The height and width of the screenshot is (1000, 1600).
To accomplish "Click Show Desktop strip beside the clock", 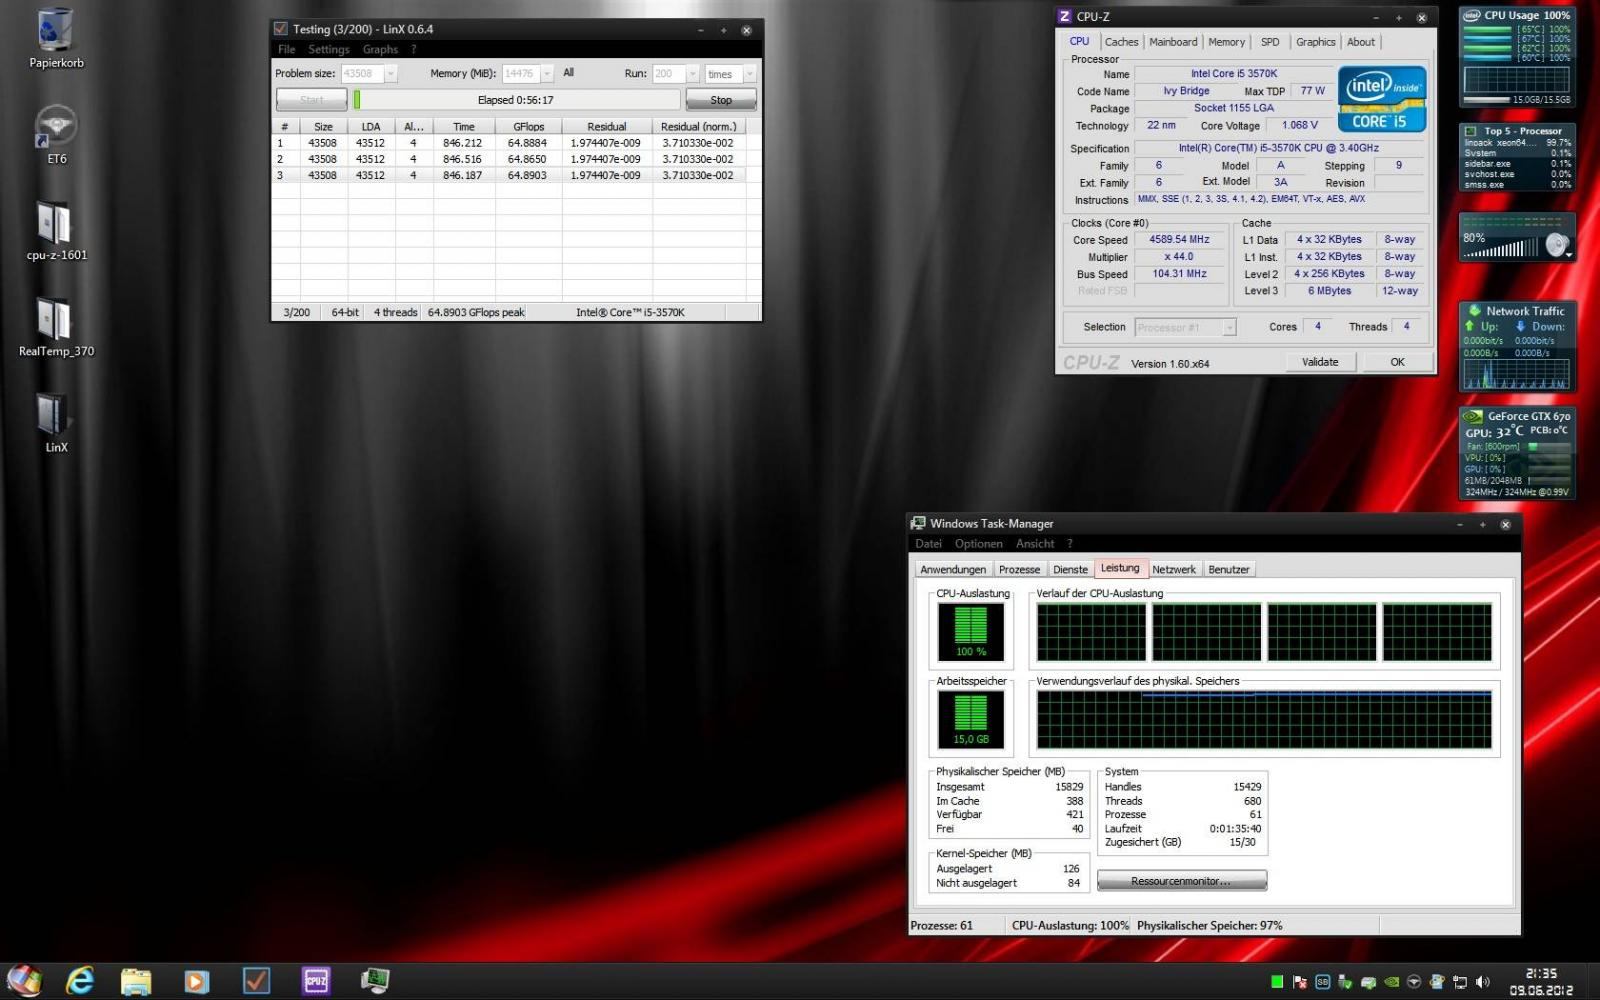I will click(1593, 982).
